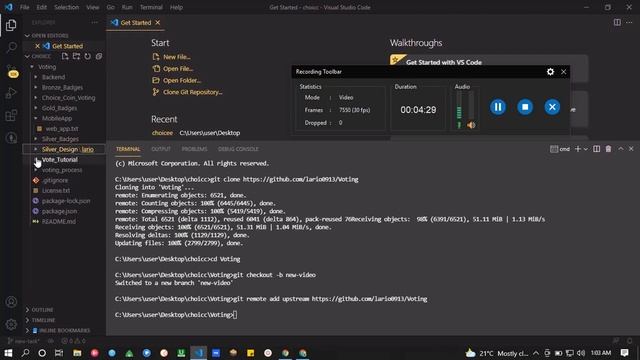Image resolution: width=640 pixels, height=360 pixels.
Task: Open Get Started with VS Code walkthrough
Action: coord(444,62)
